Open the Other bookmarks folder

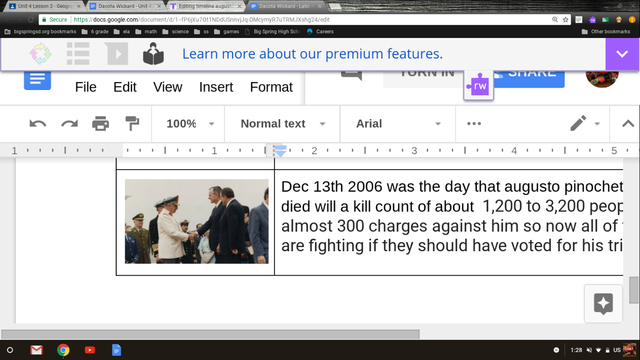(x=606, y=31)
